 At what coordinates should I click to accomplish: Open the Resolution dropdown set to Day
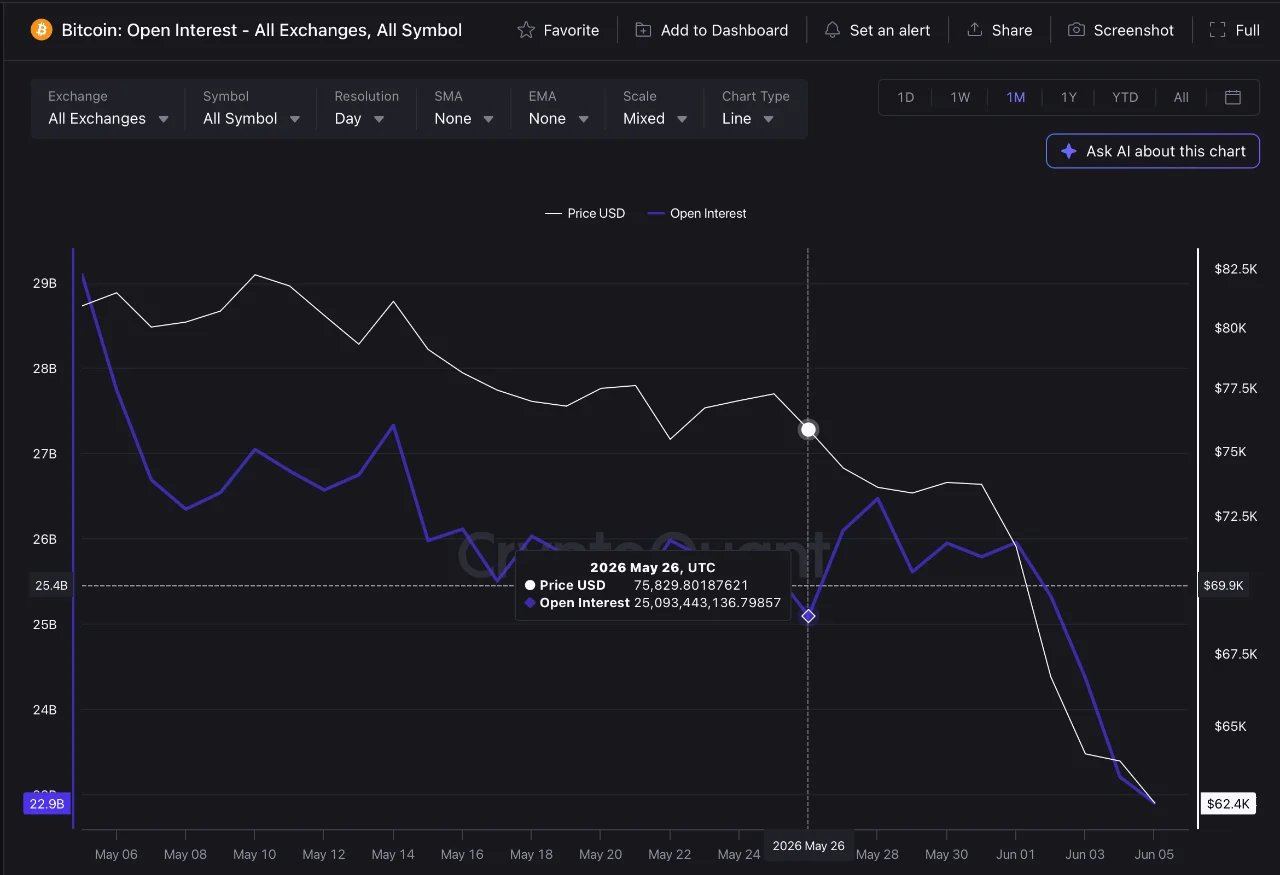tap(366, 109)
